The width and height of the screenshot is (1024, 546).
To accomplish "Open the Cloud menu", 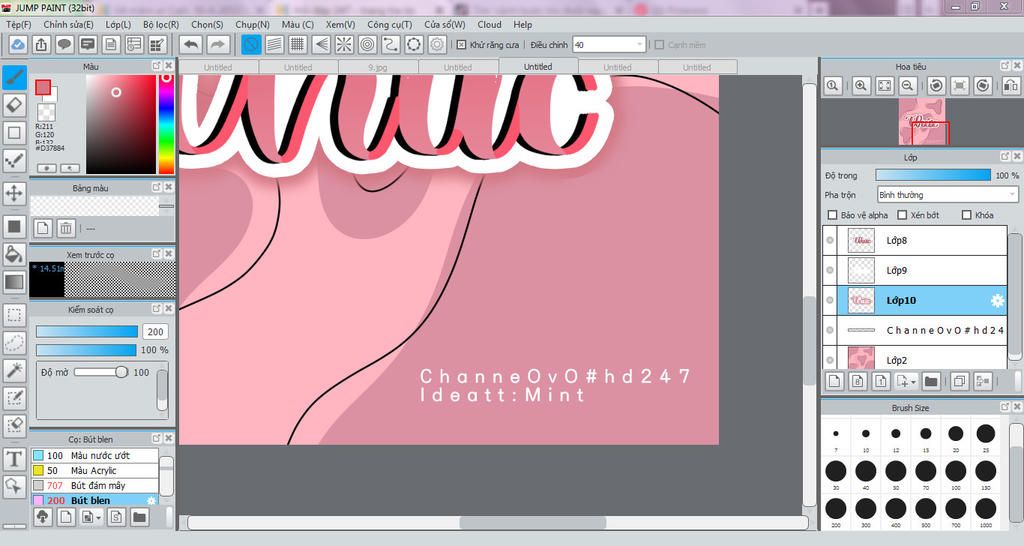I will tap(489, 24).
